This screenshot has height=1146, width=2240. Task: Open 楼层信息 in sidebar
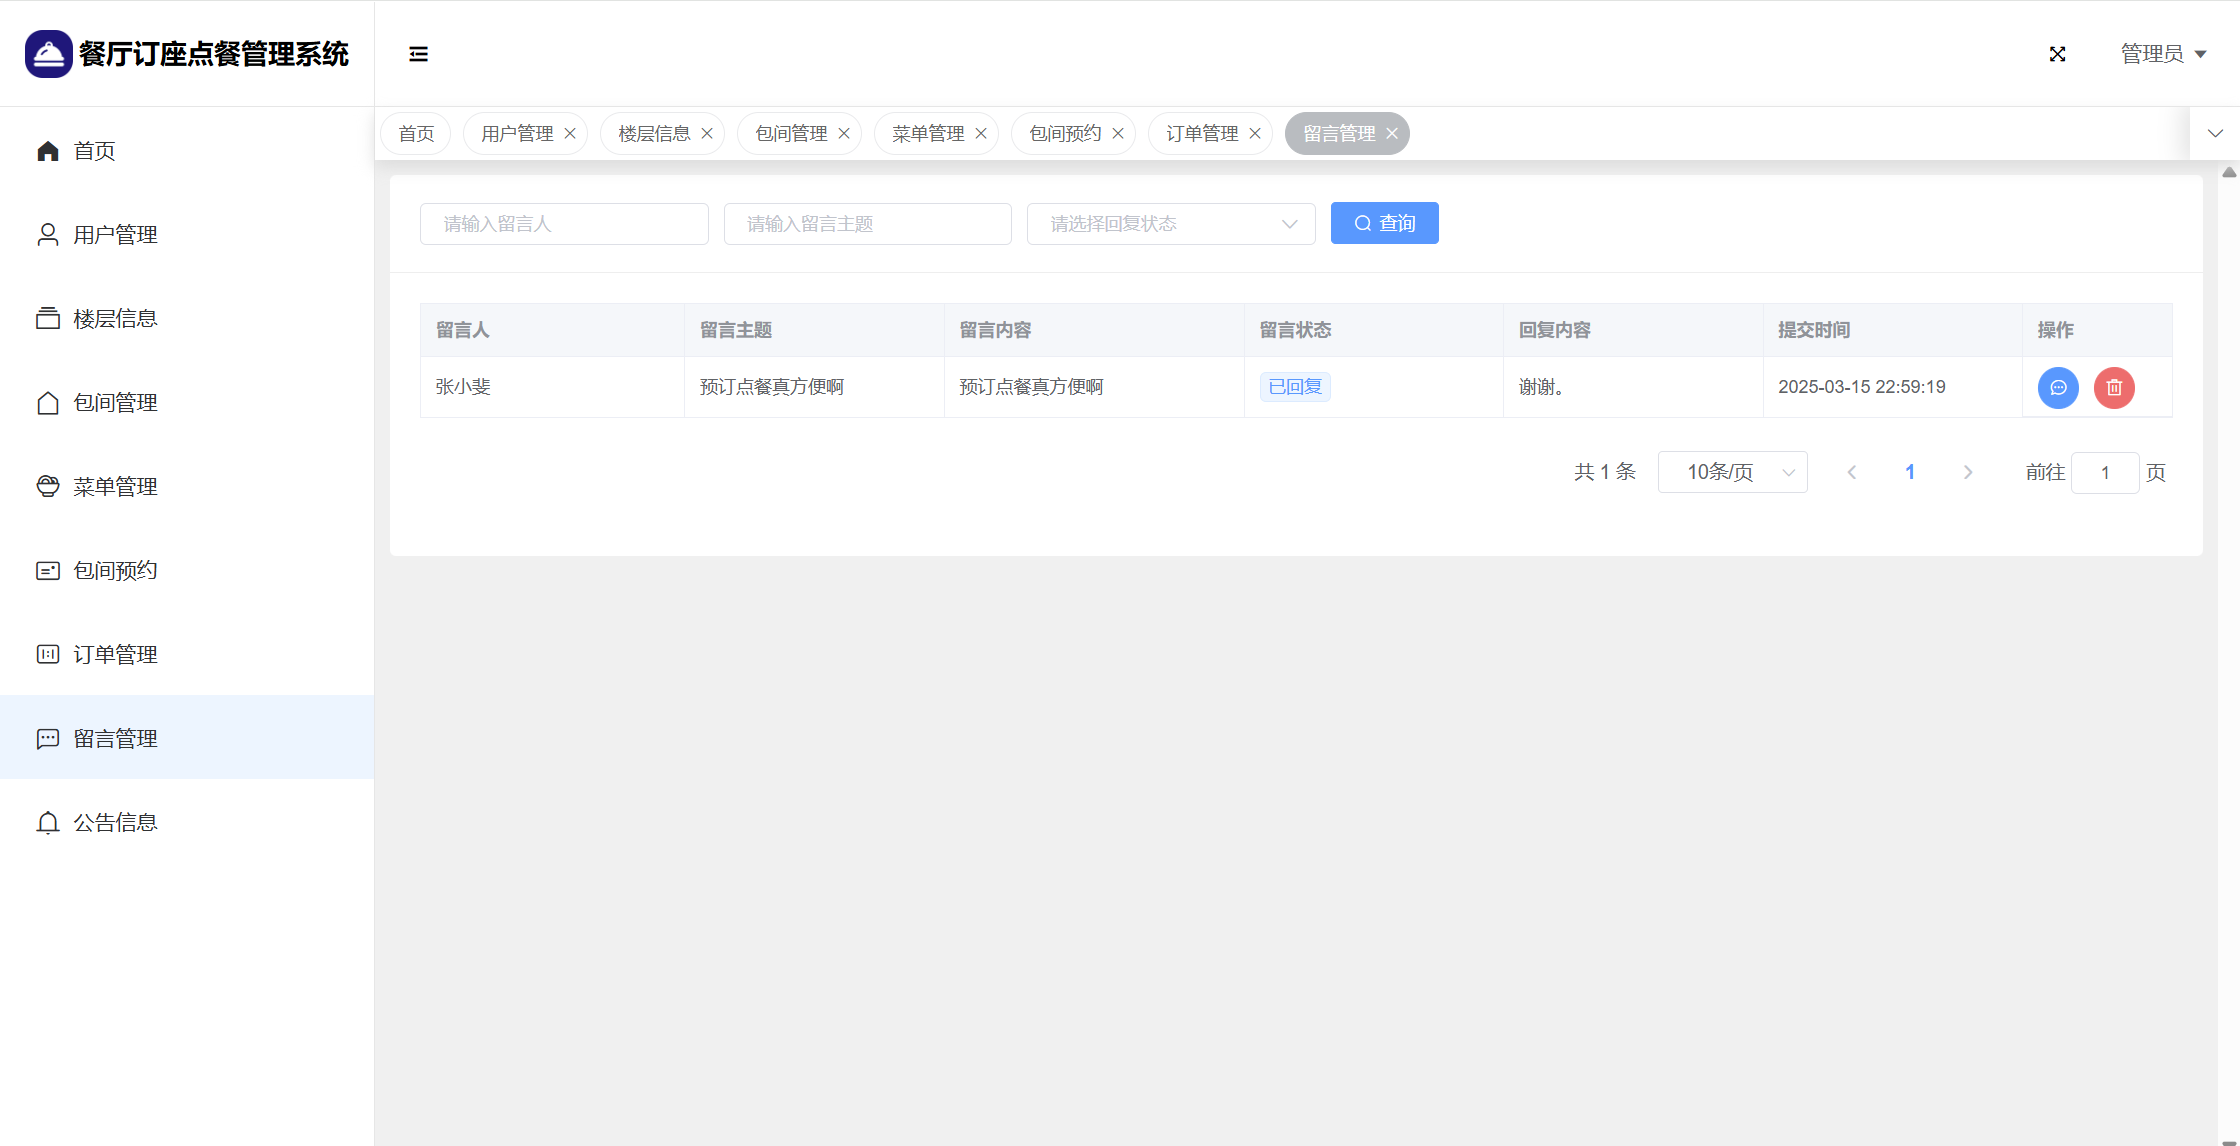[115, 318]
